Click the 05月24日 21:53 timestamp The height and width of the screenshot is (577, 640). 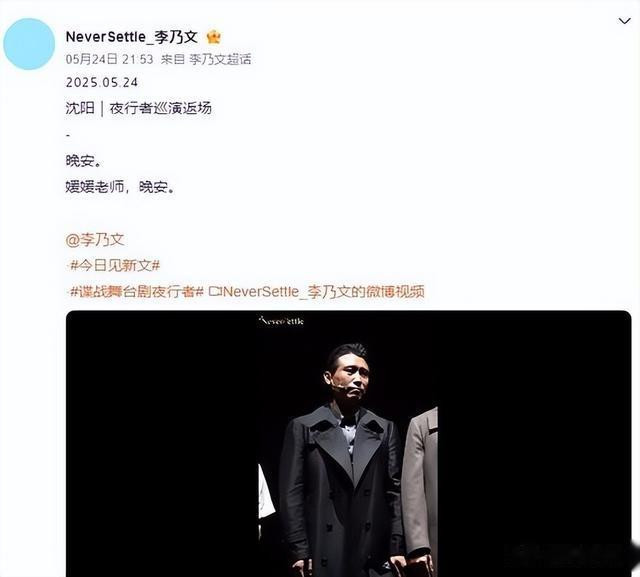109,60
